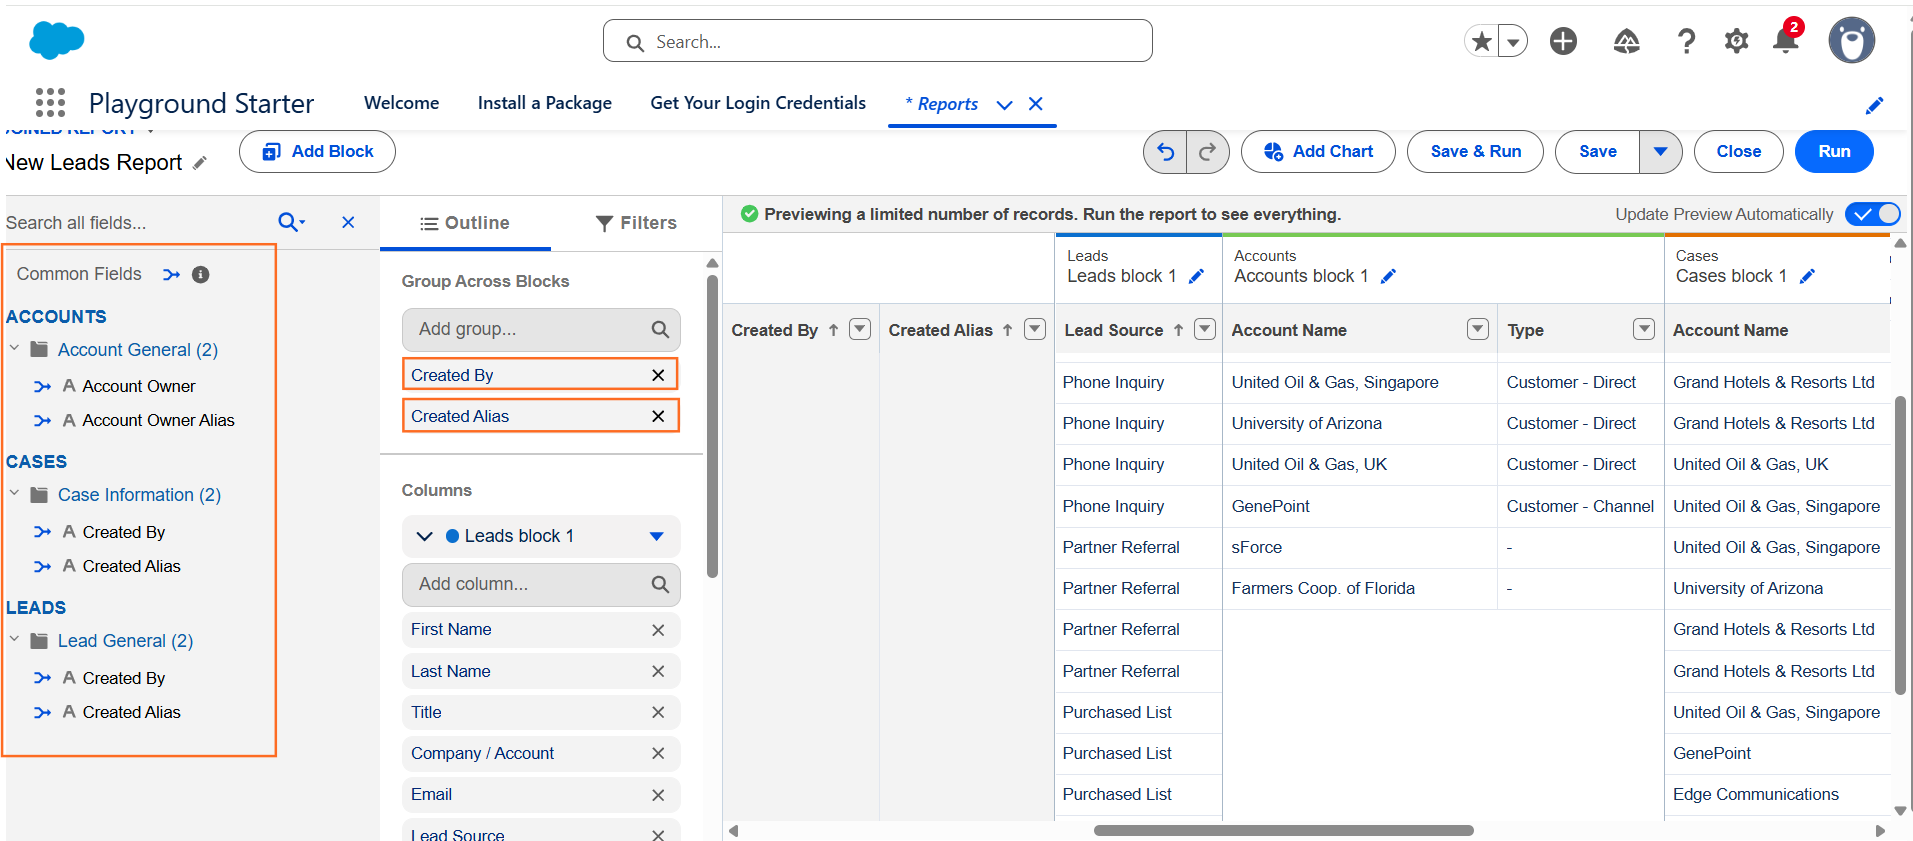This screenshot has width=1913, height=841.
Task: Toggle Update Preview Automatically switch
Action: point(1873,214)
